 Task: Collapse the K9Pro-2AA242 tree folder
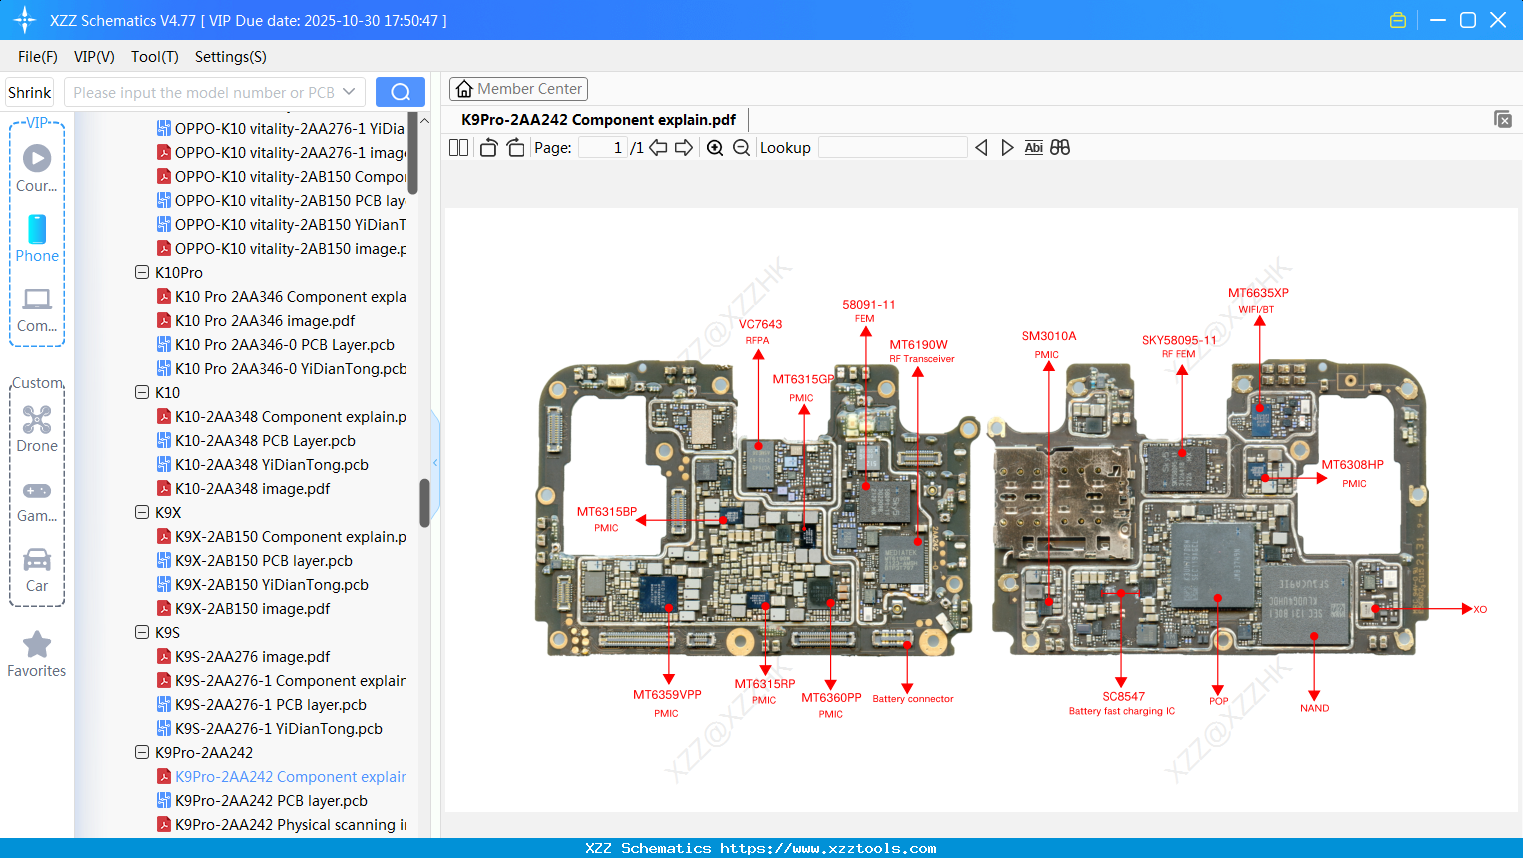point(142,752)
